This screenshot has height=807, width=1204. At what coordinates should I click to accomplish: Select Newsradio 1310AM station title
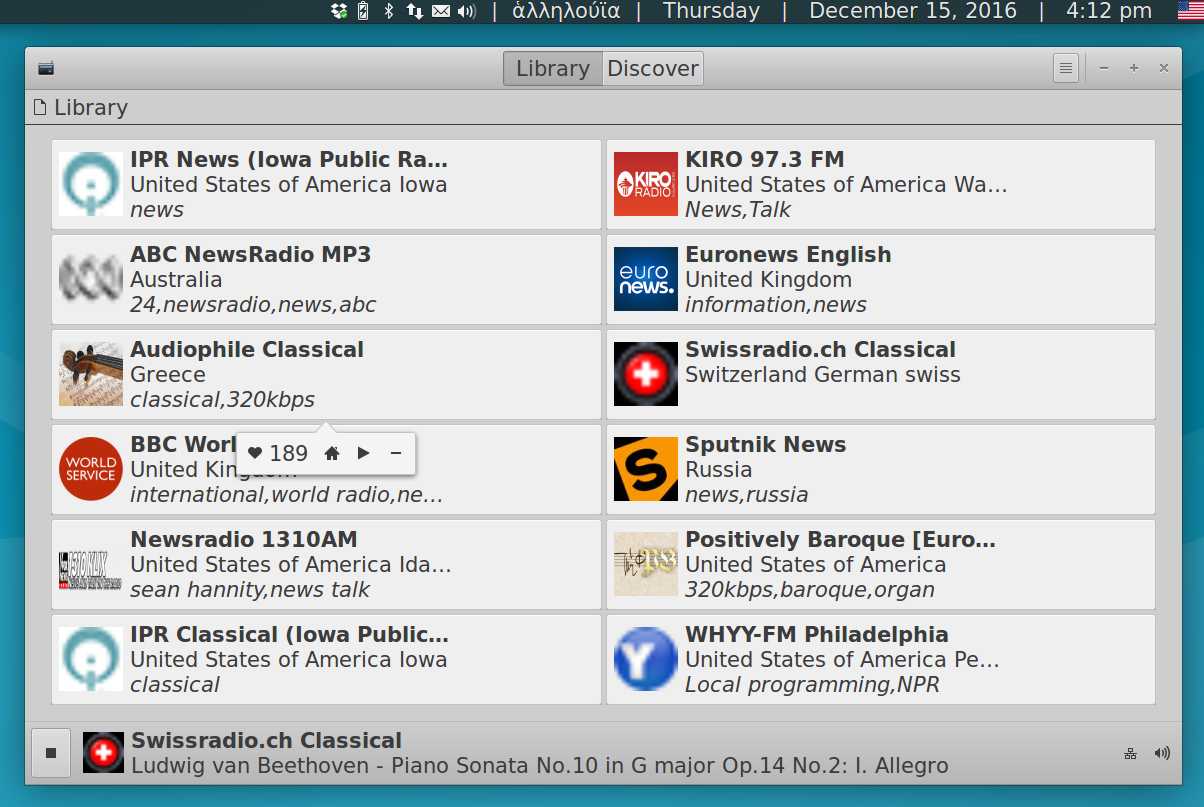click(244, 540)
